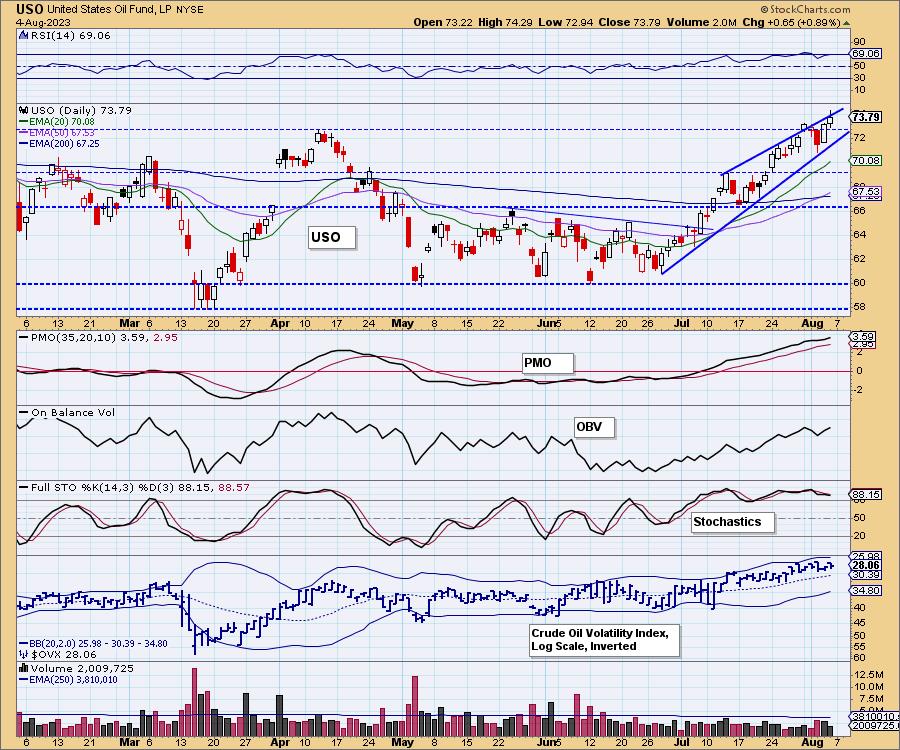Click the 70.08 EMA price tag on right axis
900x750 pixels.
[x=866, y=161]
